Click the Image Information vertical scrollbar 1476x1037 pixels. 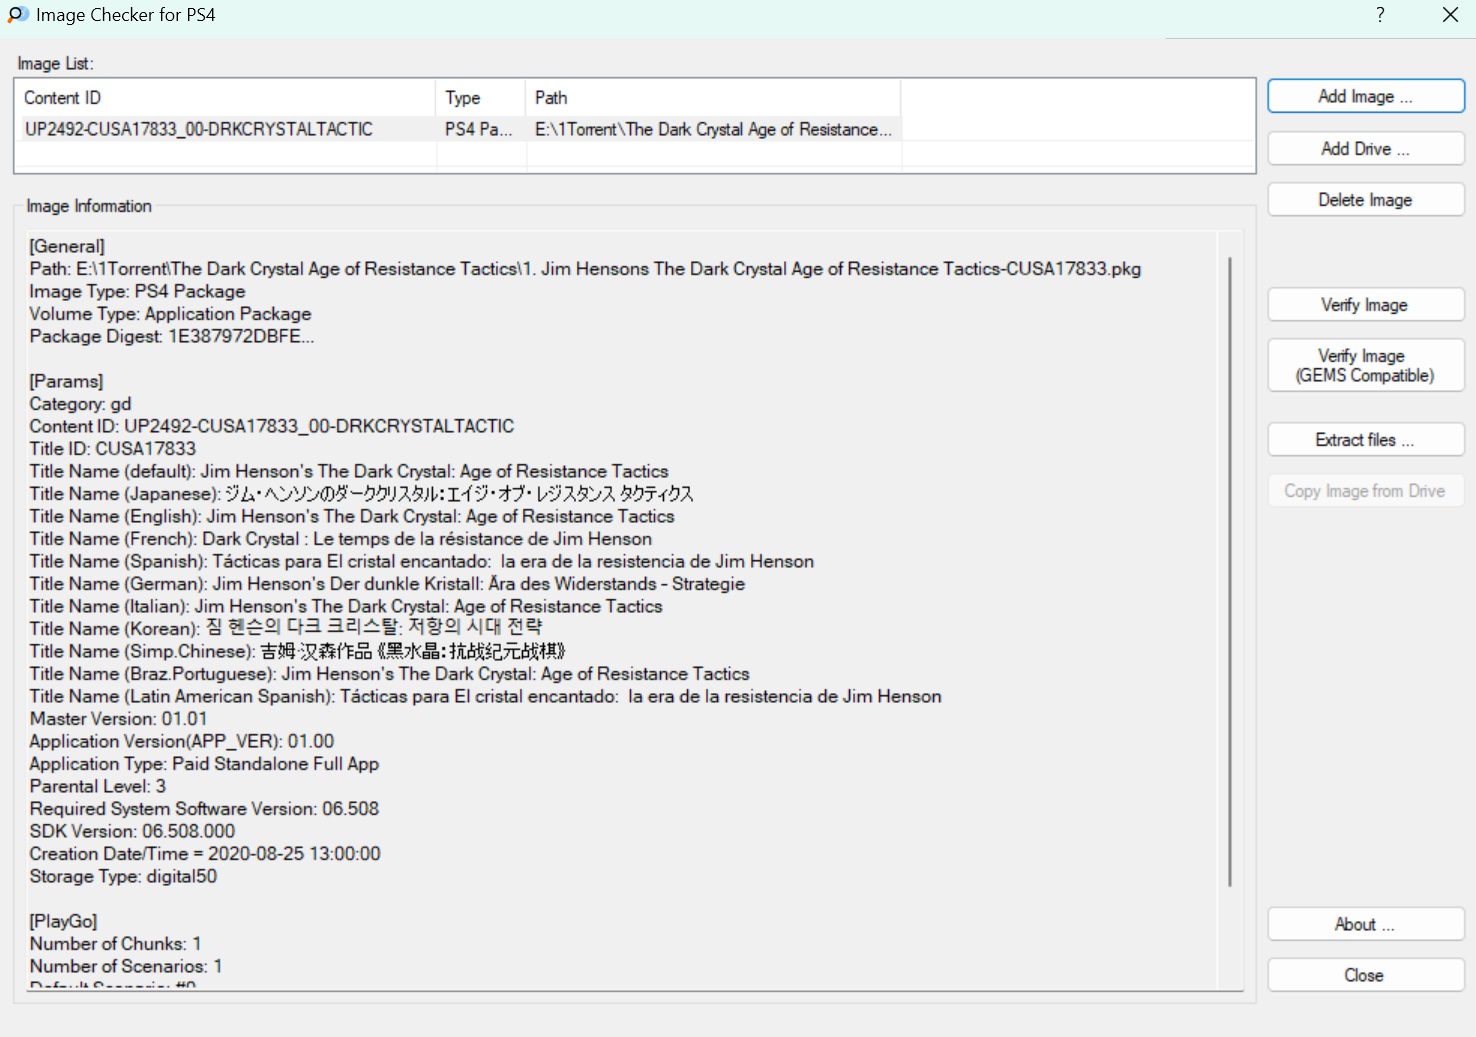point(1230,570)
